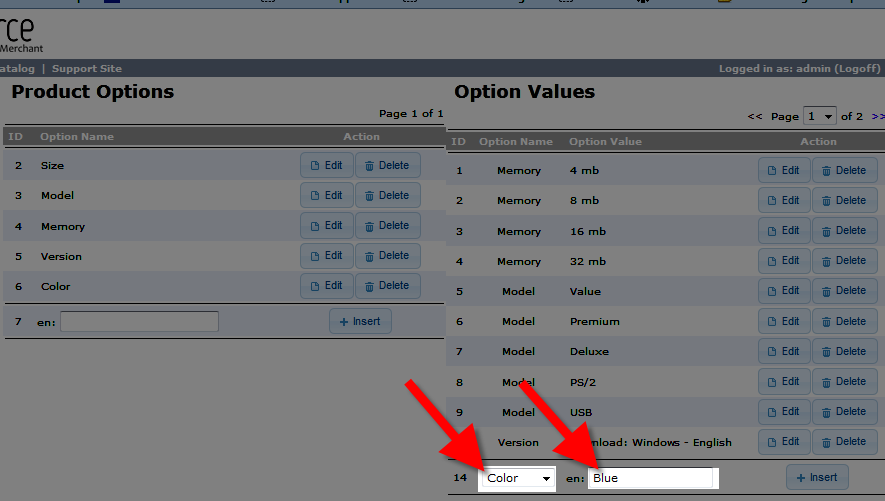Delete the 8 mb memory value
885x501 pixels.
pyautogui.click(x=844, y=200)
